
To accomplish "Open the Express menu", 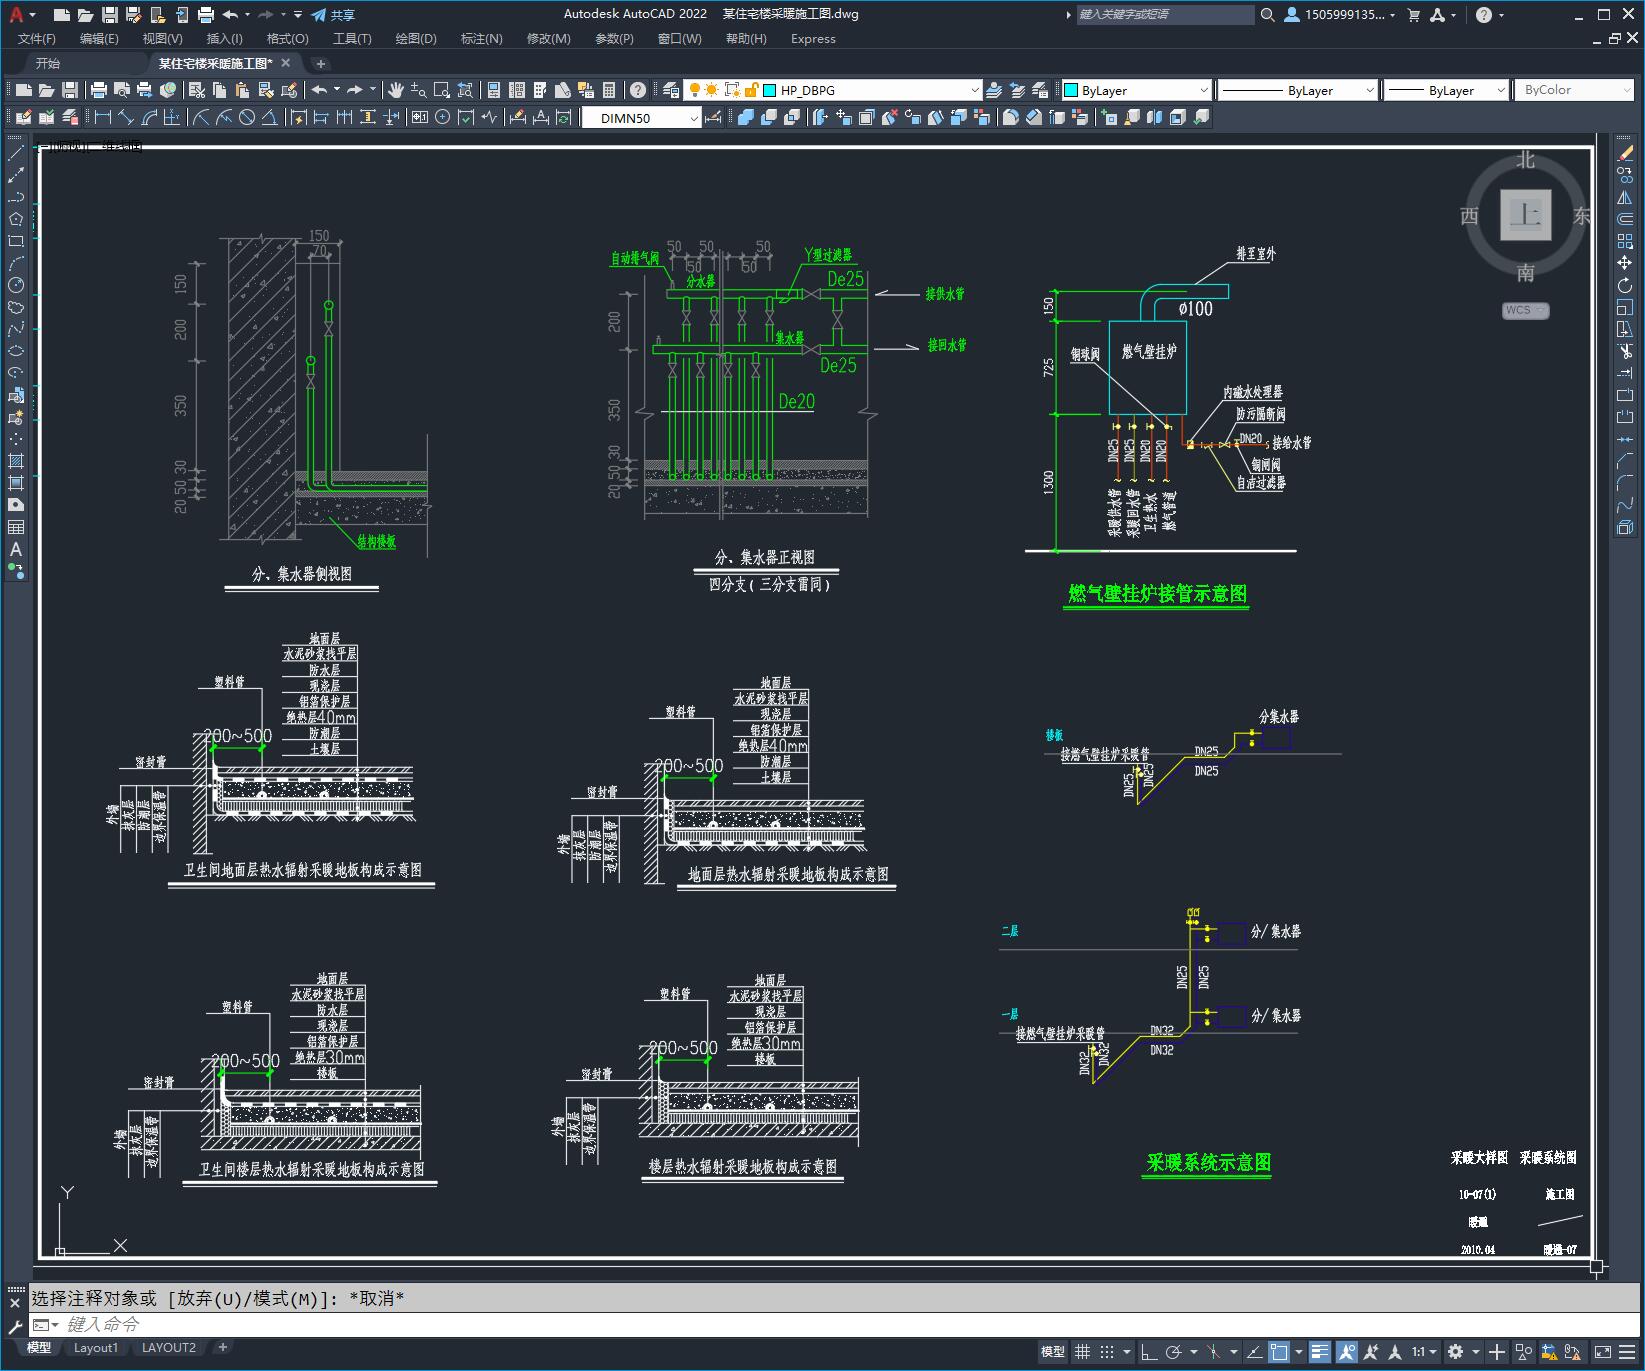I will (813, 39).
